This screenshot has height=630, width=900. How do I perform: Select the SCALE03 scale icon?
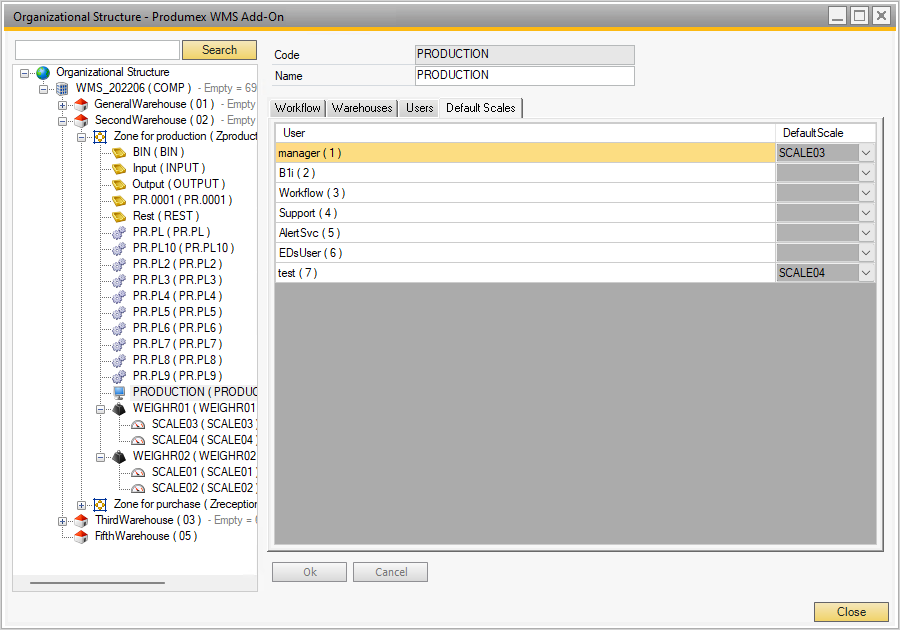pyautogui.click(x=137, y=423)
